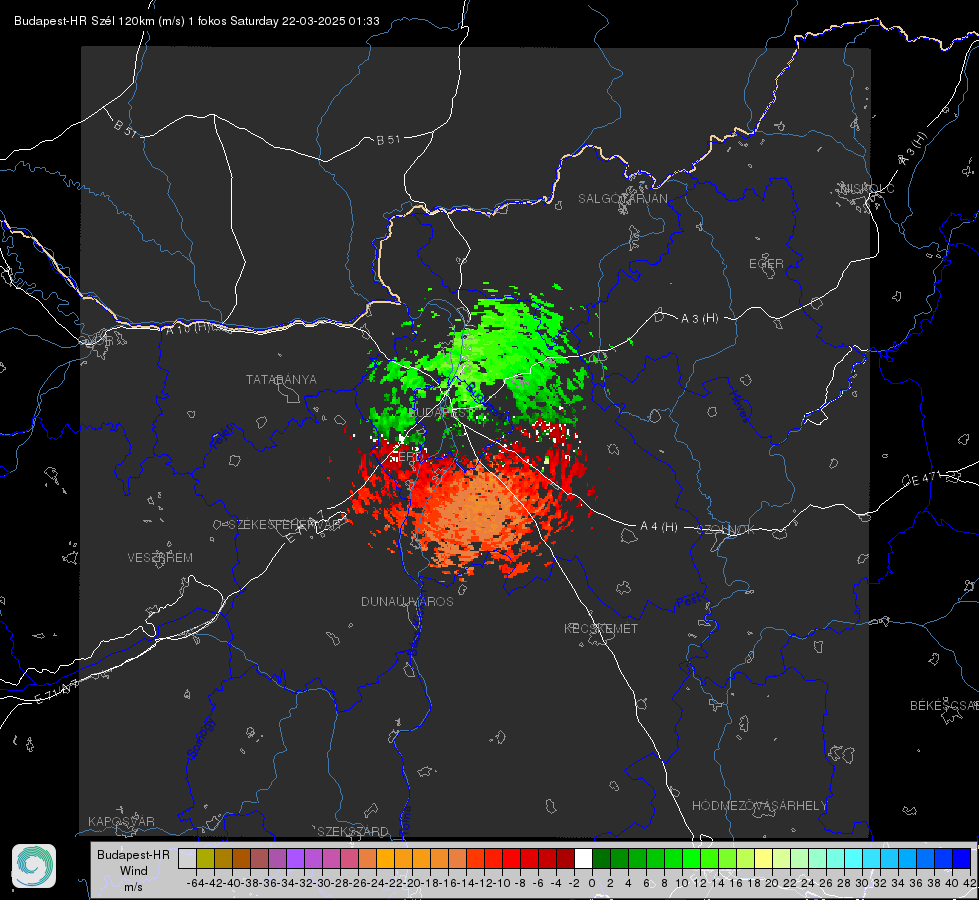Image resolution: width=979 pixels, height=900 pixels.
Task: Pick the cyan swatch between 28 and 30
Action: pos(853,858)
